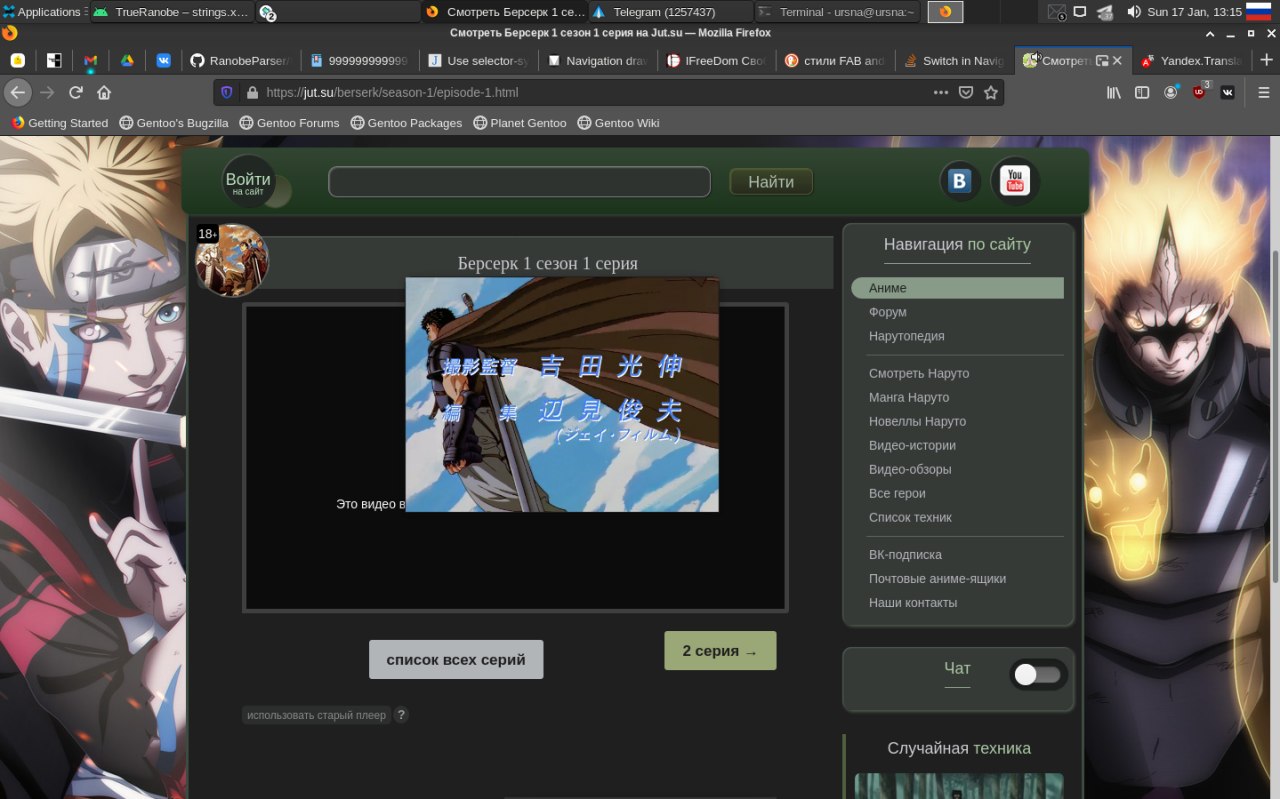Open Смотреть Наруто navigation link
The width and height of the screenshot is (1280, 799).
919,373
